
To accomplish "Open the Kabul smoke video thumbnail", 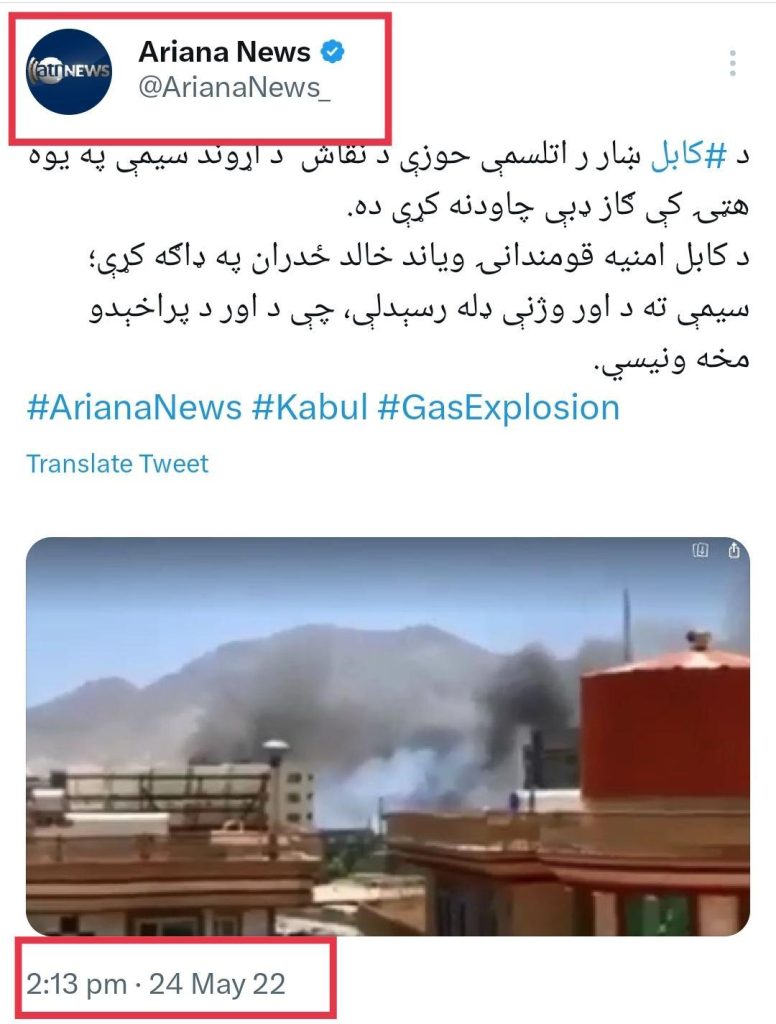I will pyautogui.click(x=388, y=736).
